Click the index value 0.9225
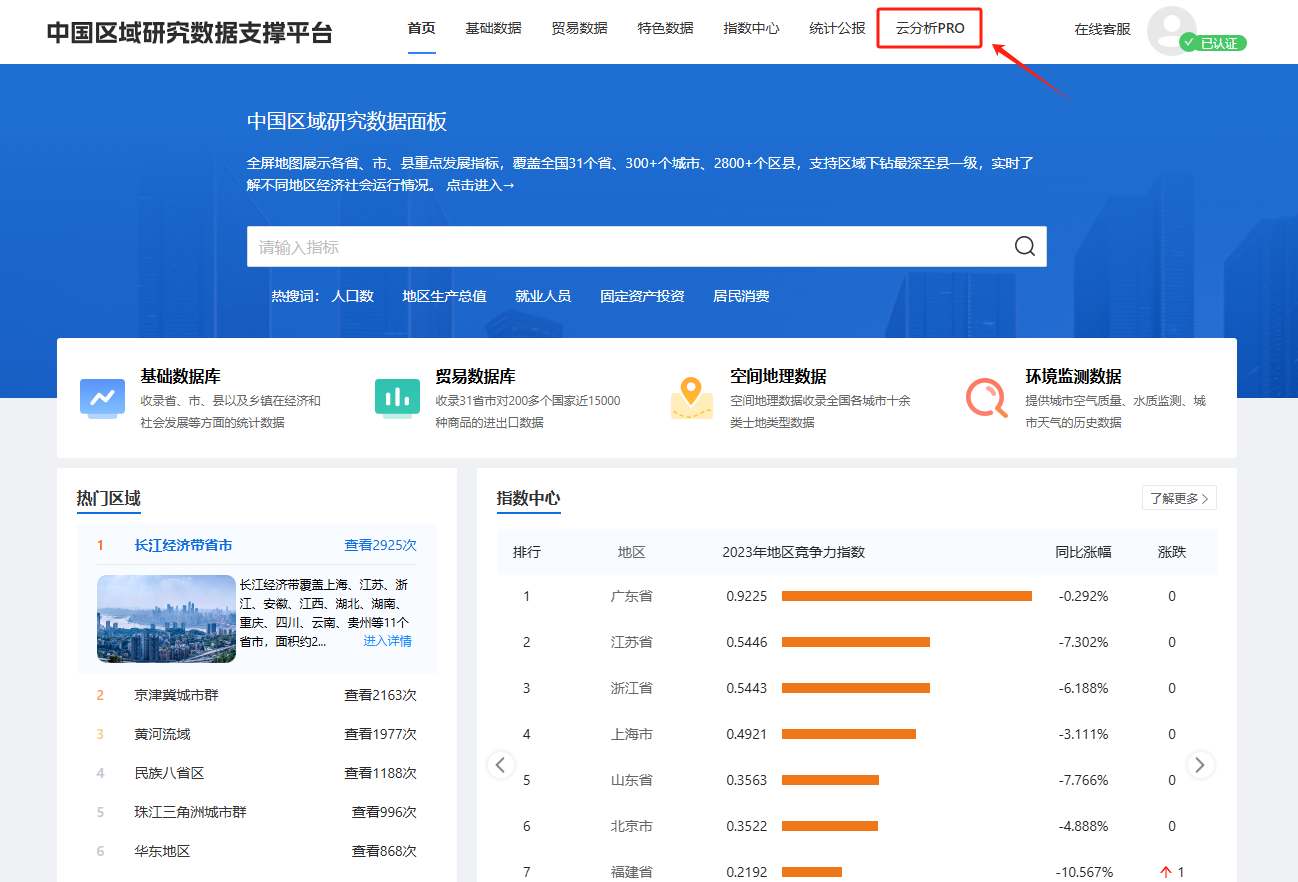This screenshot has height=882, width=1298. [x=747, y=596]
